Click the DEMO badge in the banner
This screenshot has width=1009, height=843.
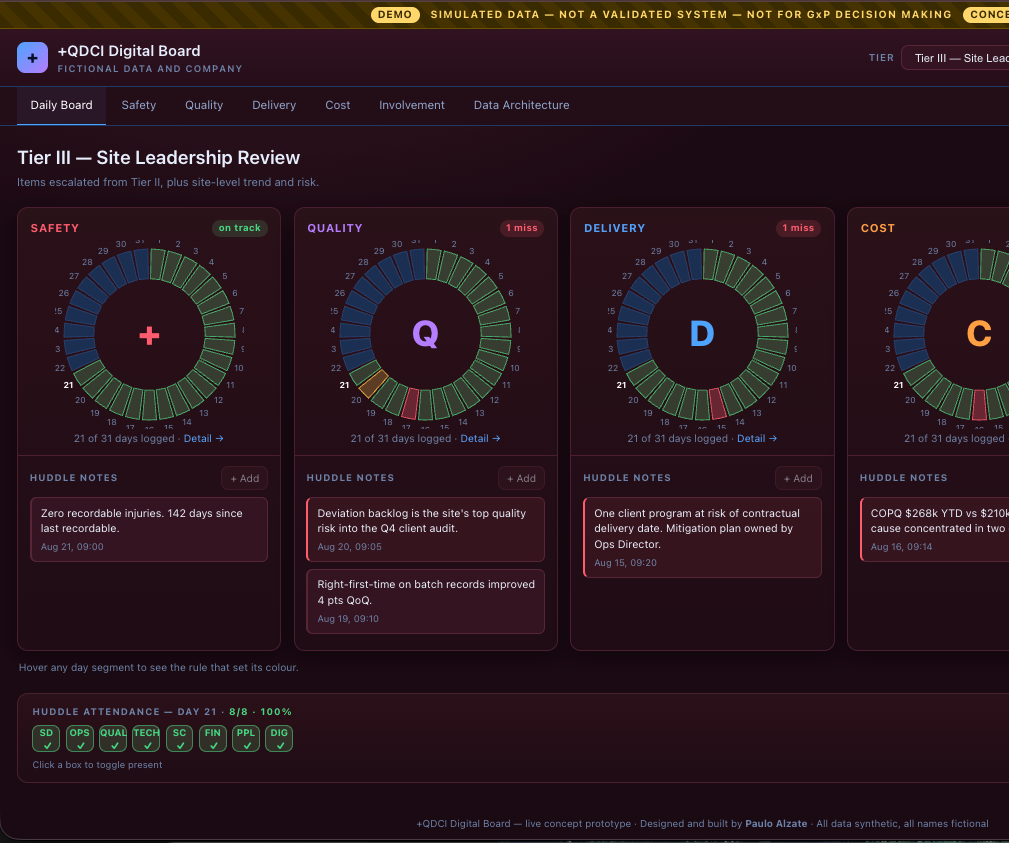395,14
